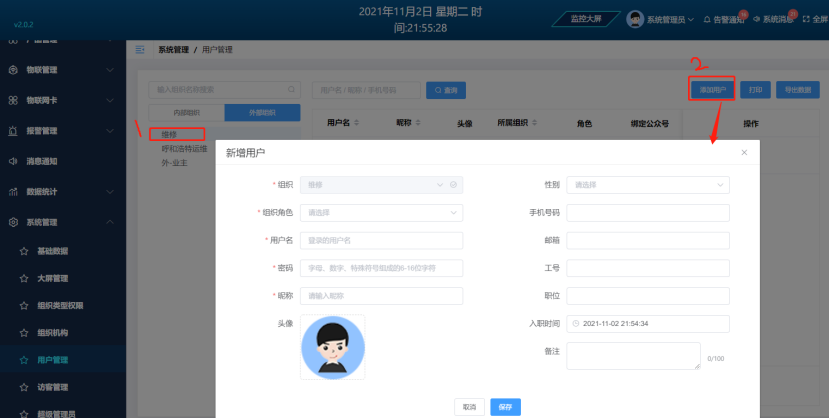Image resolution: width=830 pixels, height=419 pixels.
Task: Click the clock icon in 入职时间 field
Action: point(576,323)
